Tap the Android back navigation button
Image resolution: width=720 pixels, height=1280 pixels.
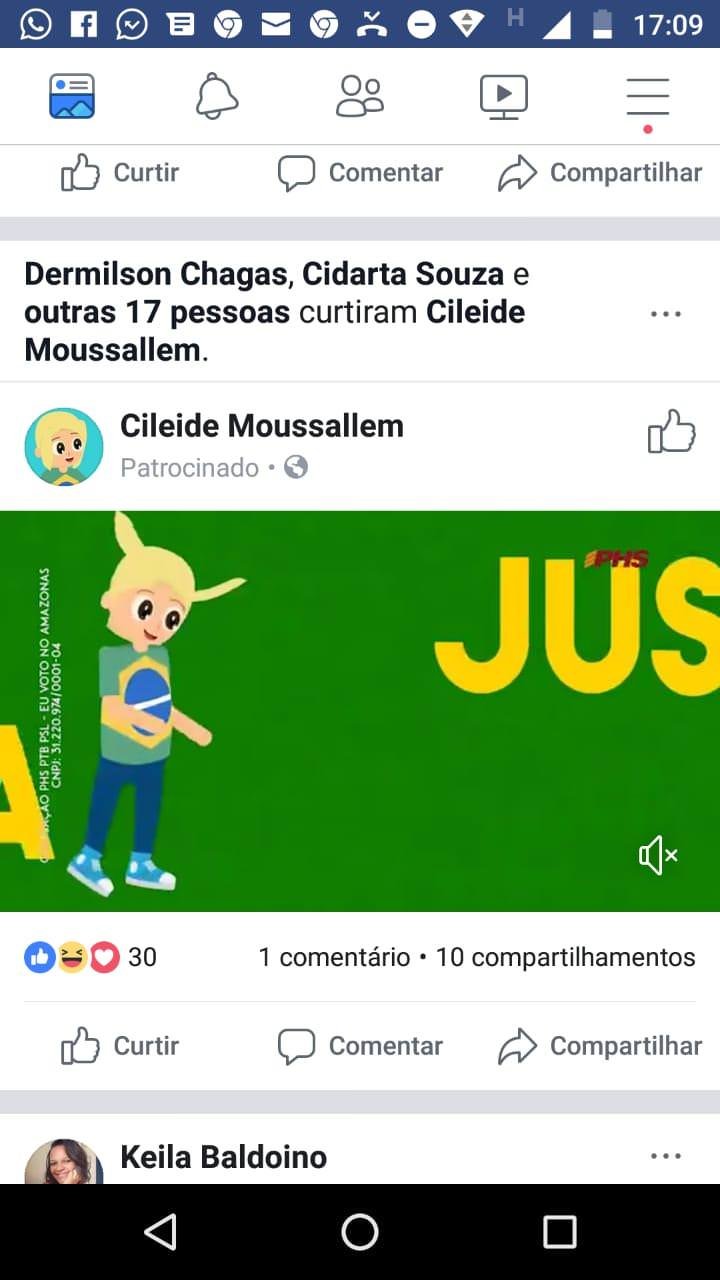pyautogui.click(x=160, y=1232)
